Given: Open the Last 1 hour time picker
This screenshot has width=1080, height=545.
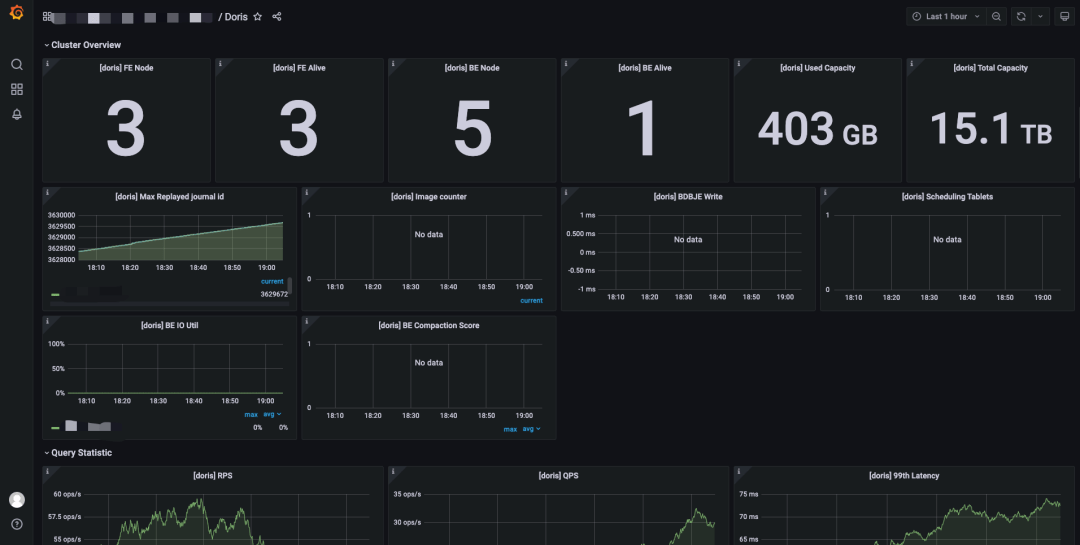Looking at the screenshot, I should coord(946,17).
